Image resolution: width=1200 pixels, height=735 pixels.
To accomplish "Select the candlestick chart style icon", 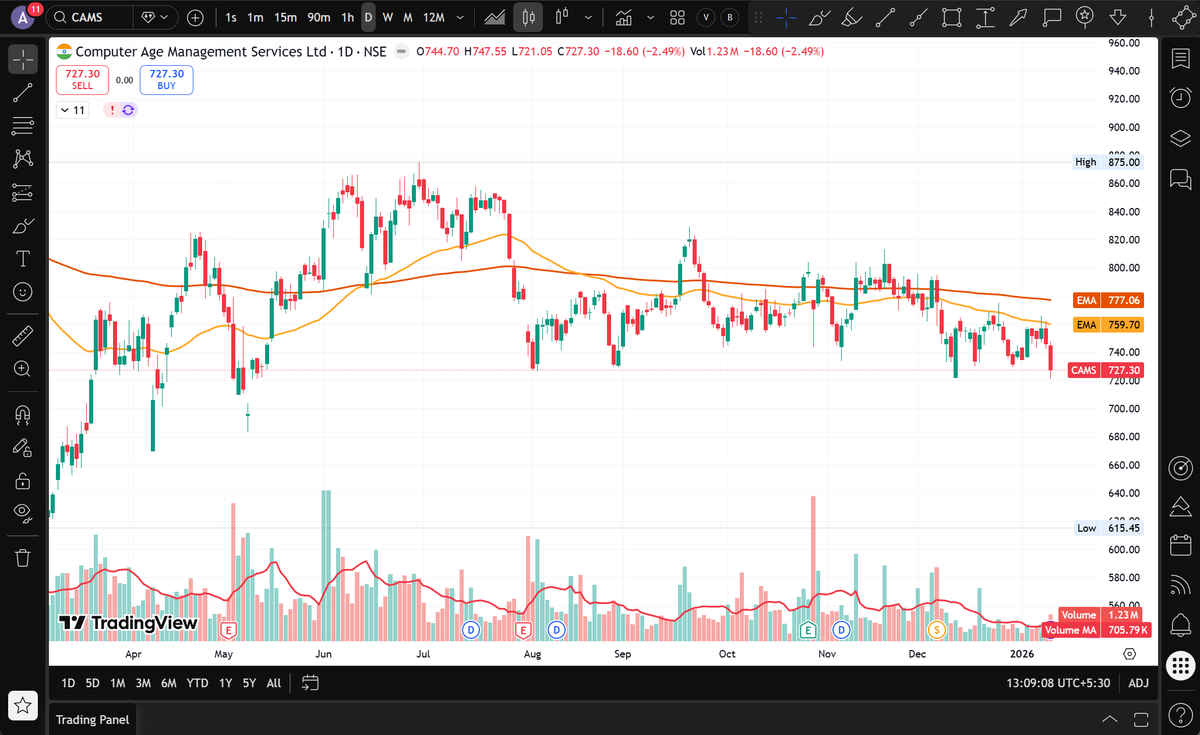I will pos(528,17).
